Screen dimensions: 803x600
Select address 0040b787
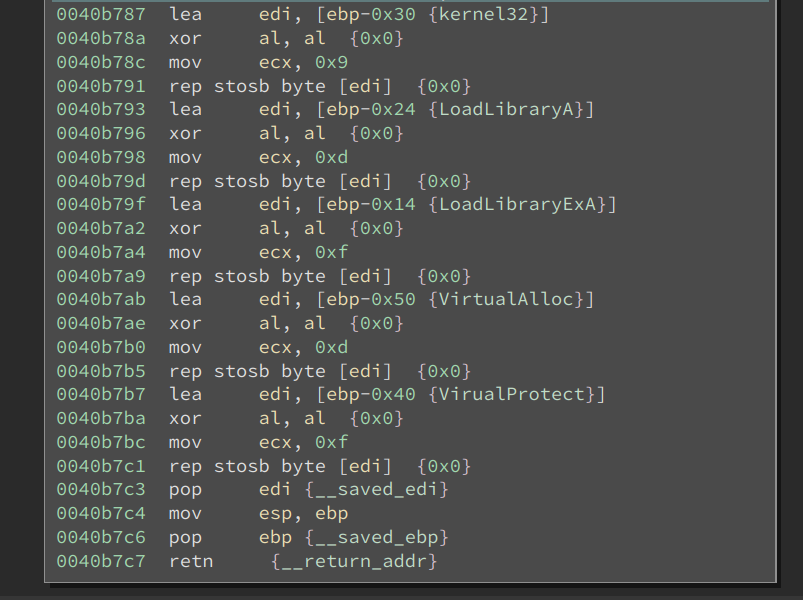point(100,14)
